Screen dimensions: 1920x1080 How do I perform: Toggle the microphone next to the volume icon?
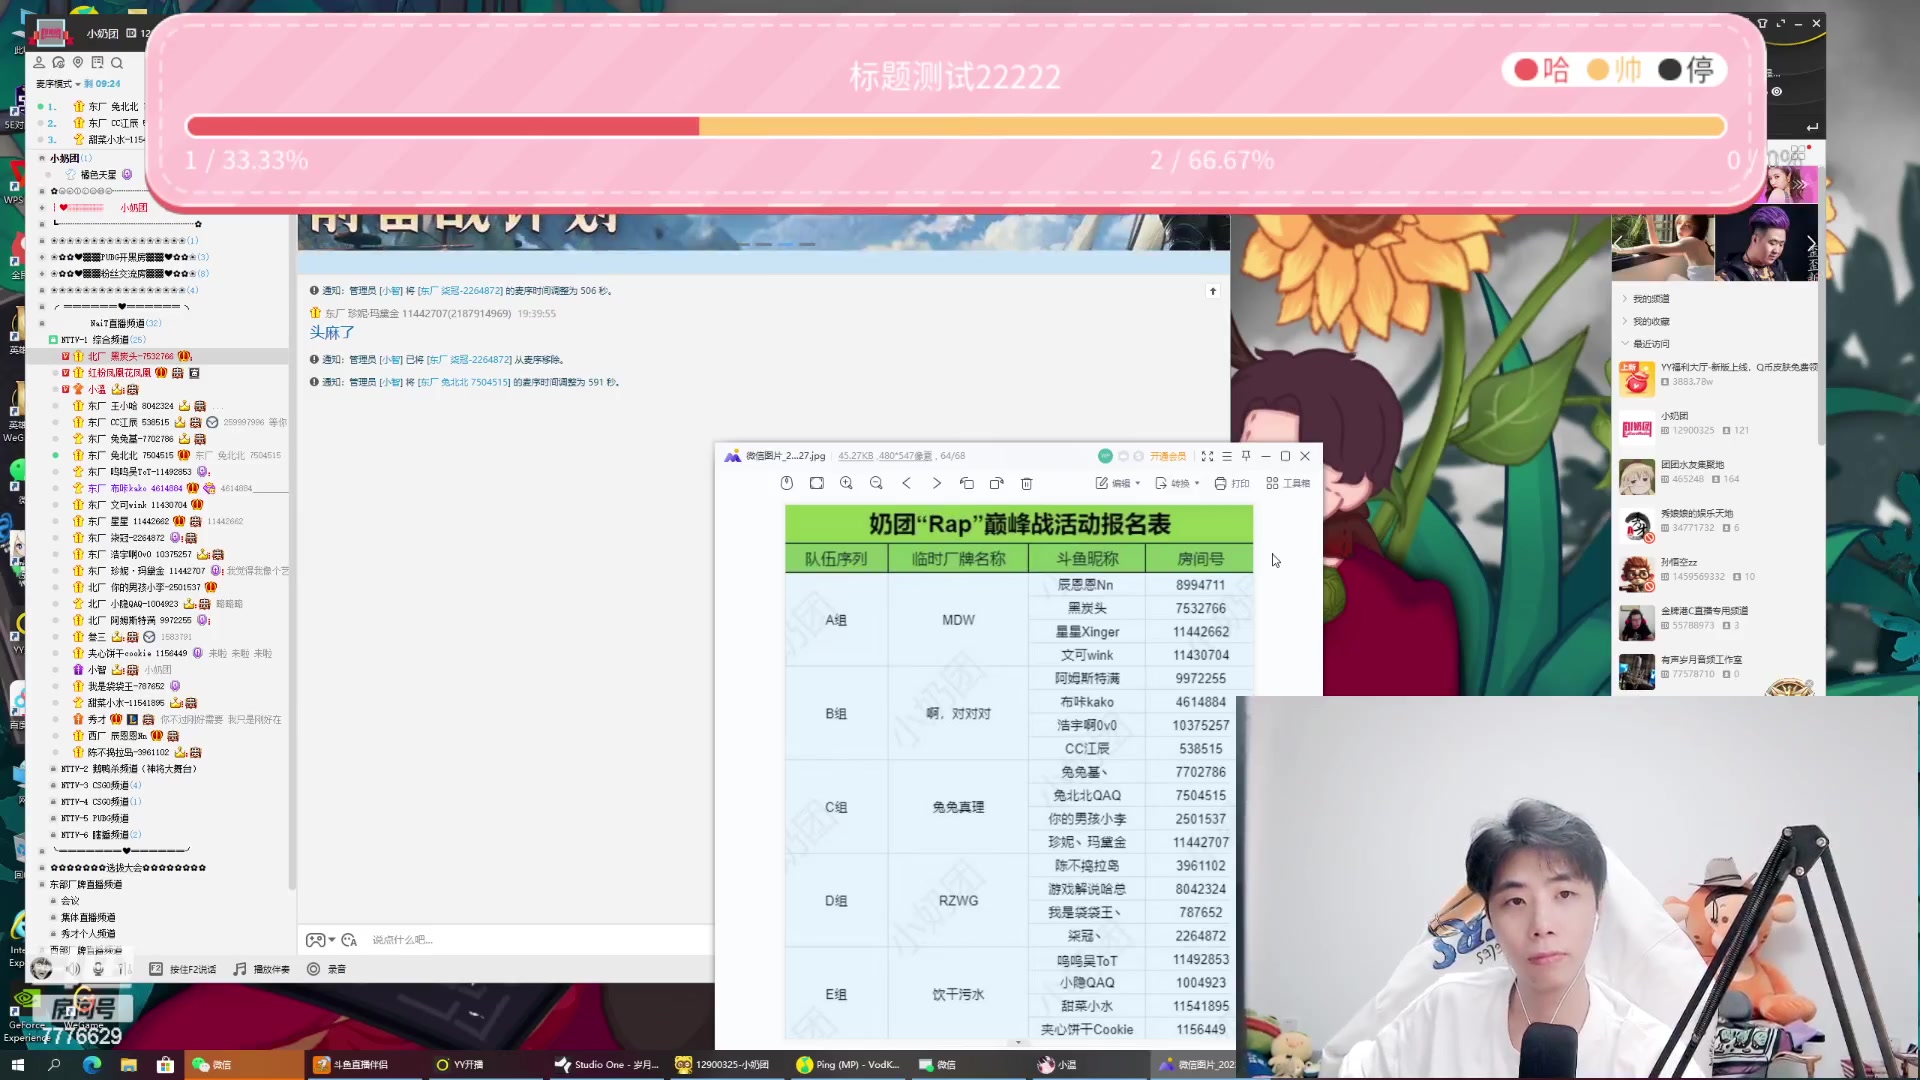tap(98, 968)
